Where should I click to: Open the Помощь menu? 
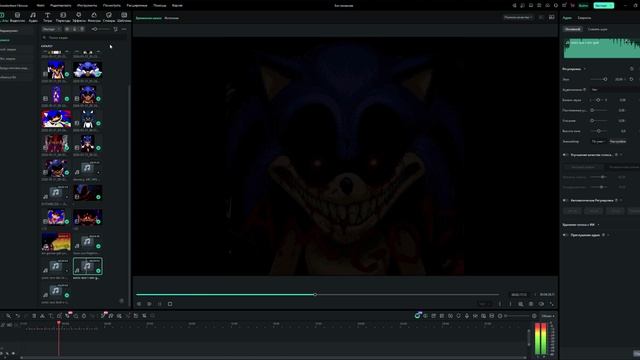point(160,5)
